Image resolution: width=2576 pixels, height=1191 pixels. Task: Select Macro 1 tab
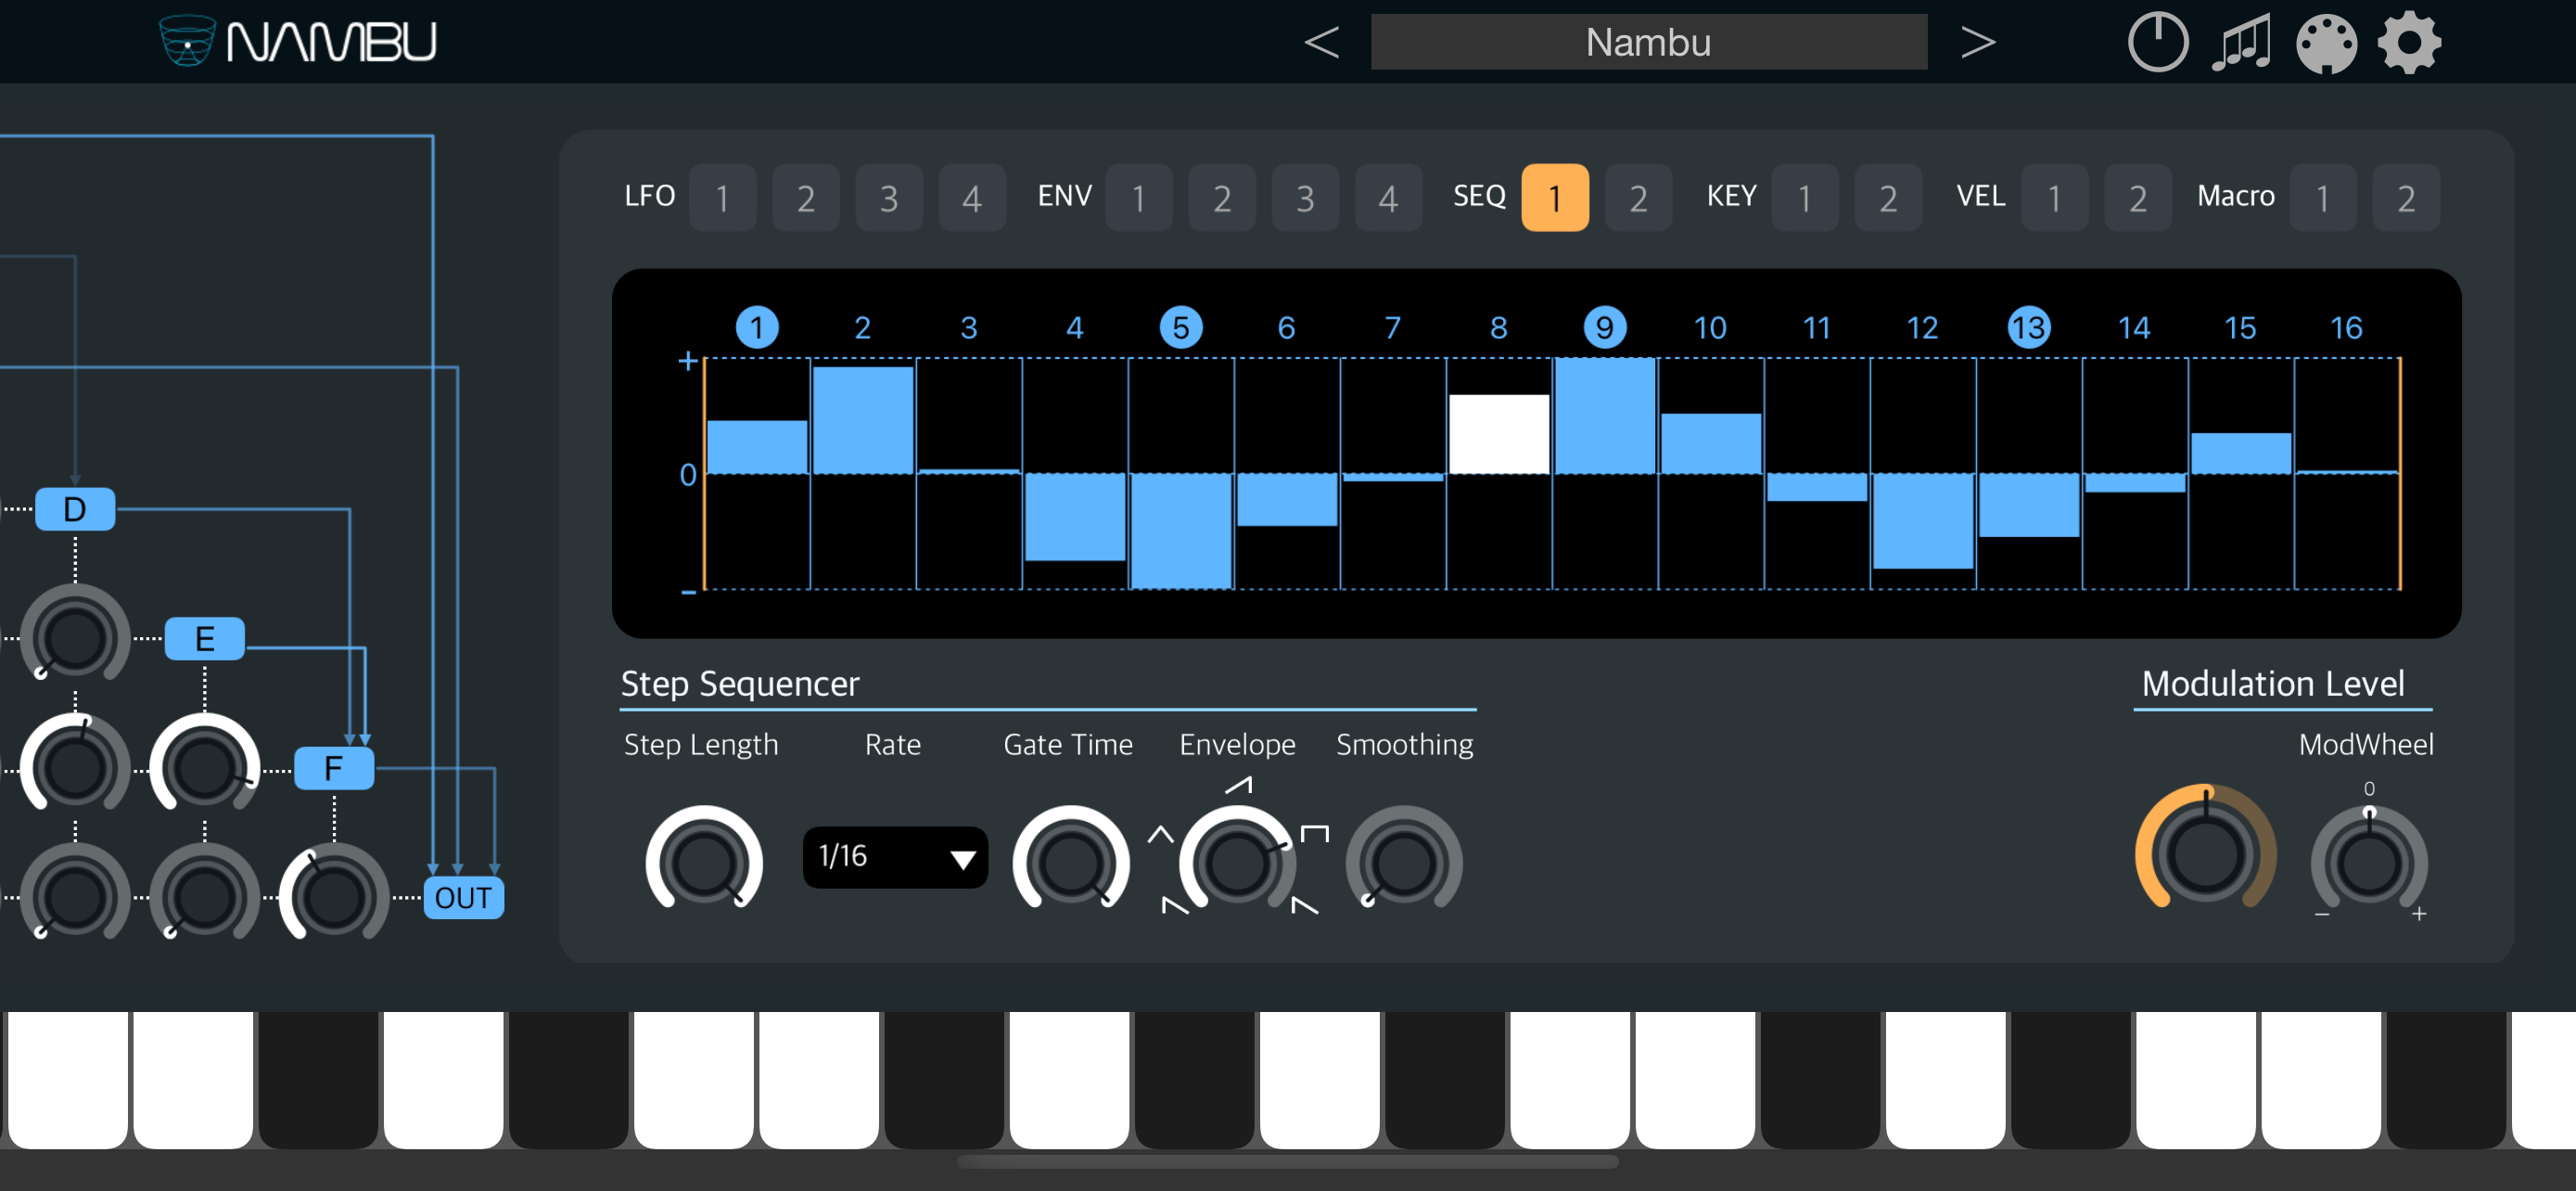(x=2322, y=198)
